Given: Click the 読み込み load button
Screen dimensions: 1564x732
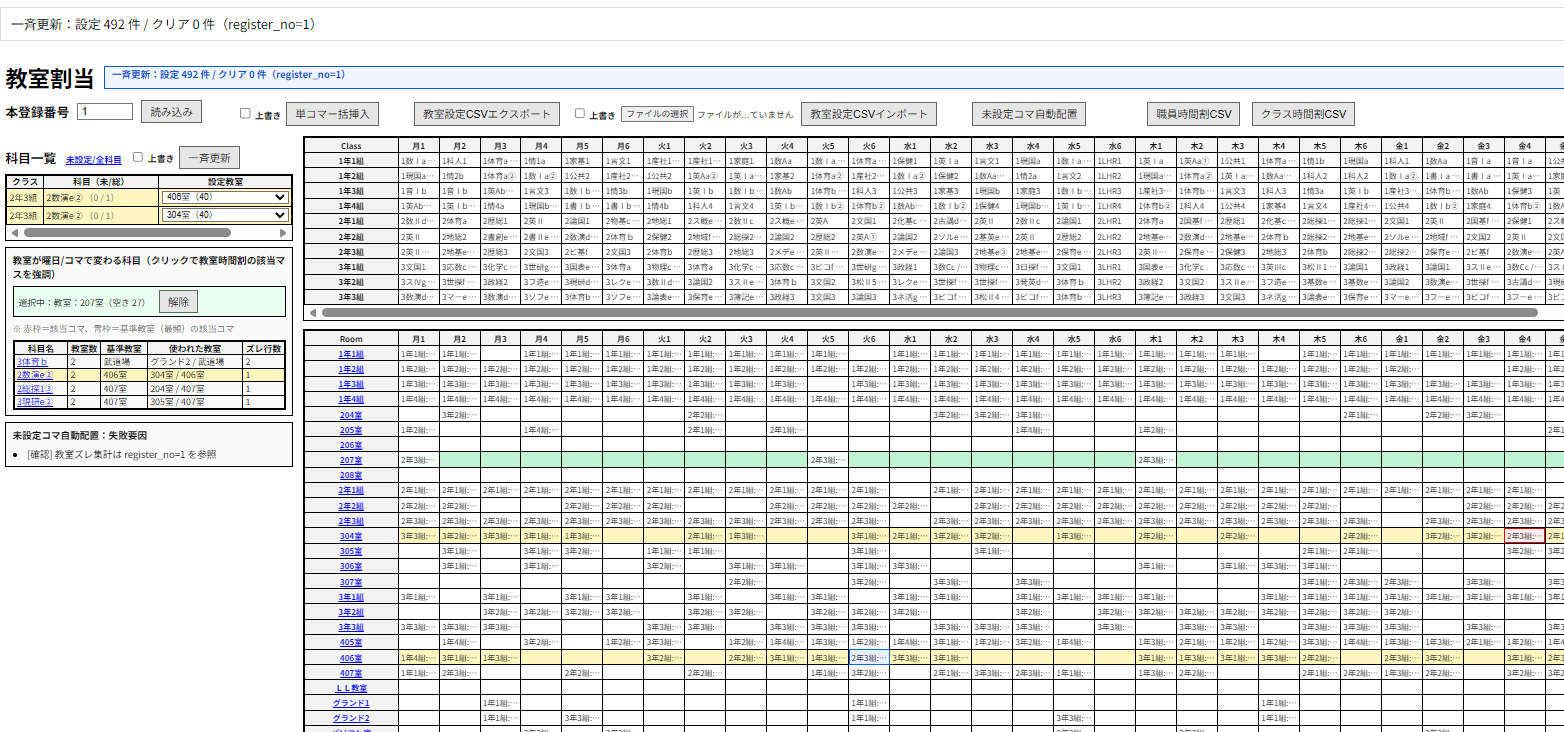Looking at the screenshot, I should 172,112.
